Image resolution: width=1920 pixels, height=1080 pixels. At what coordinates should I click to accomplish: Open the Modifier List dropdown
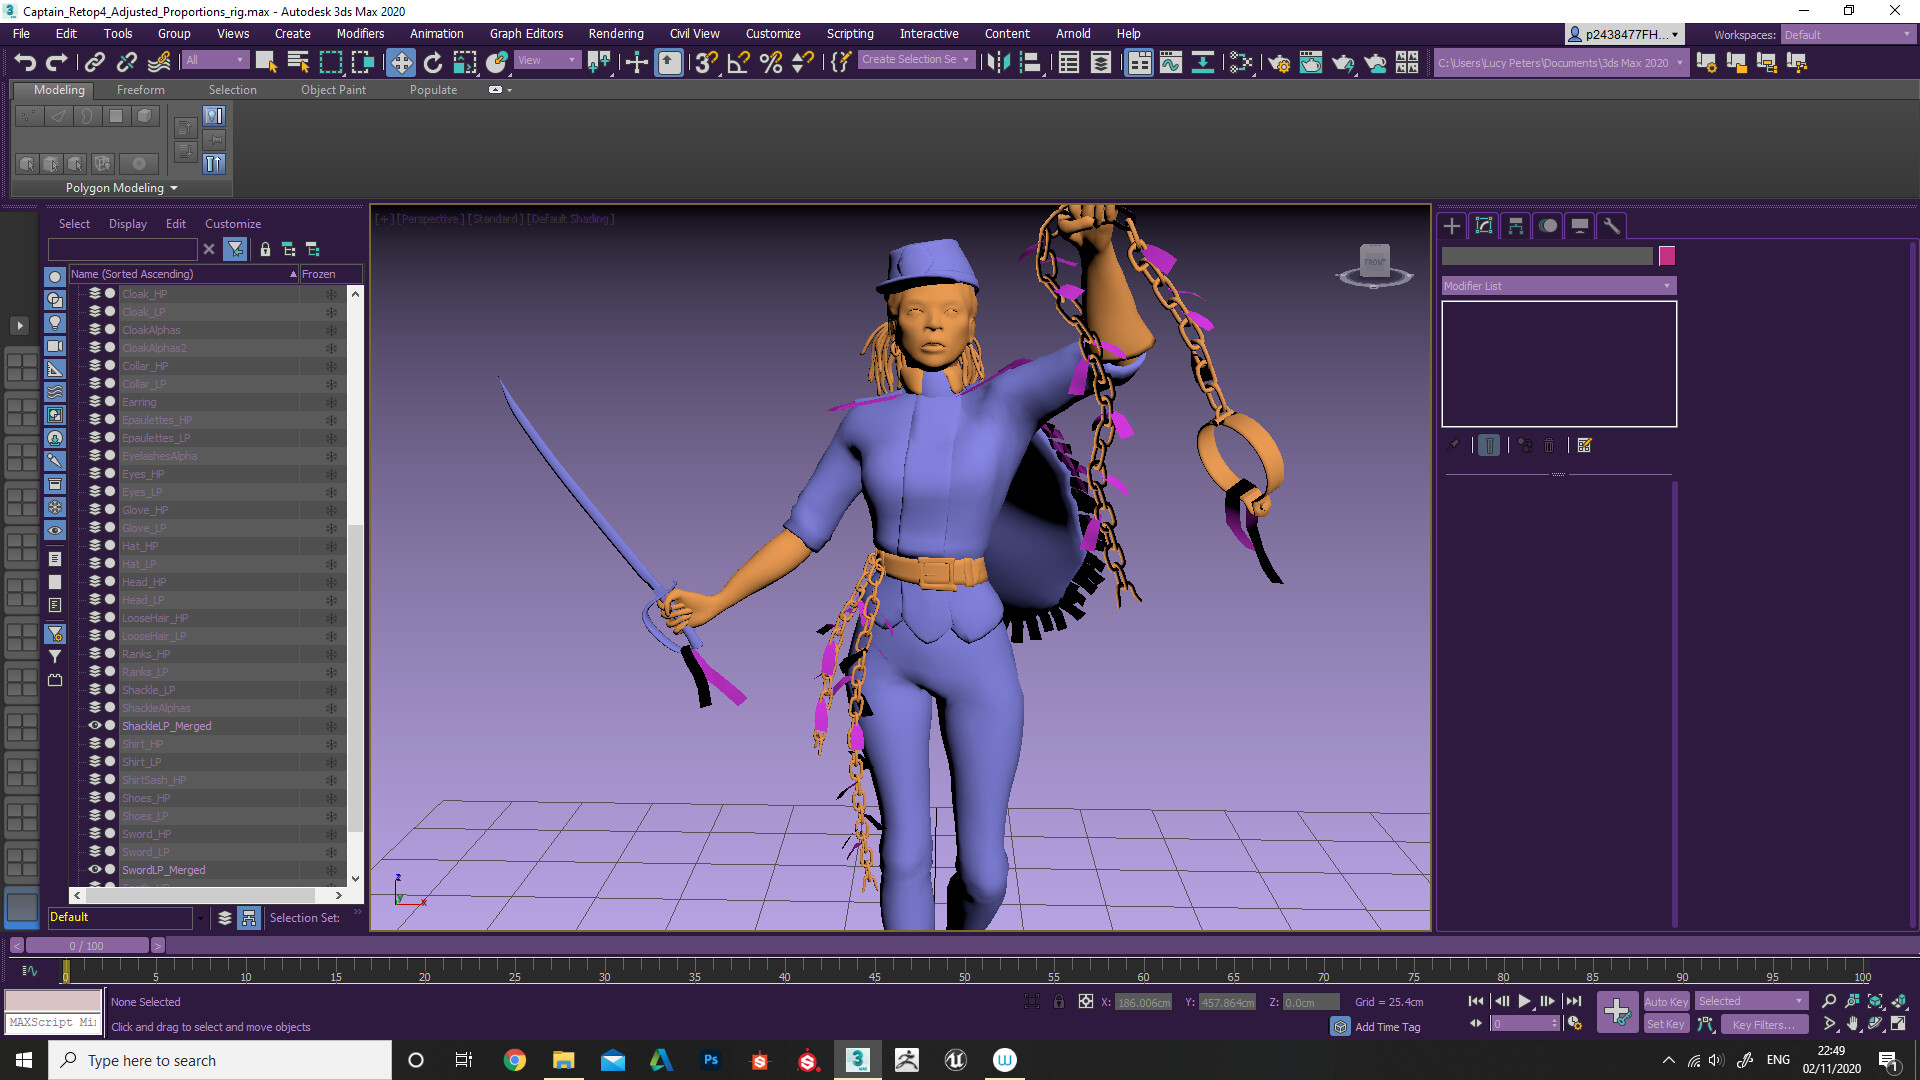click(1557, 286)
